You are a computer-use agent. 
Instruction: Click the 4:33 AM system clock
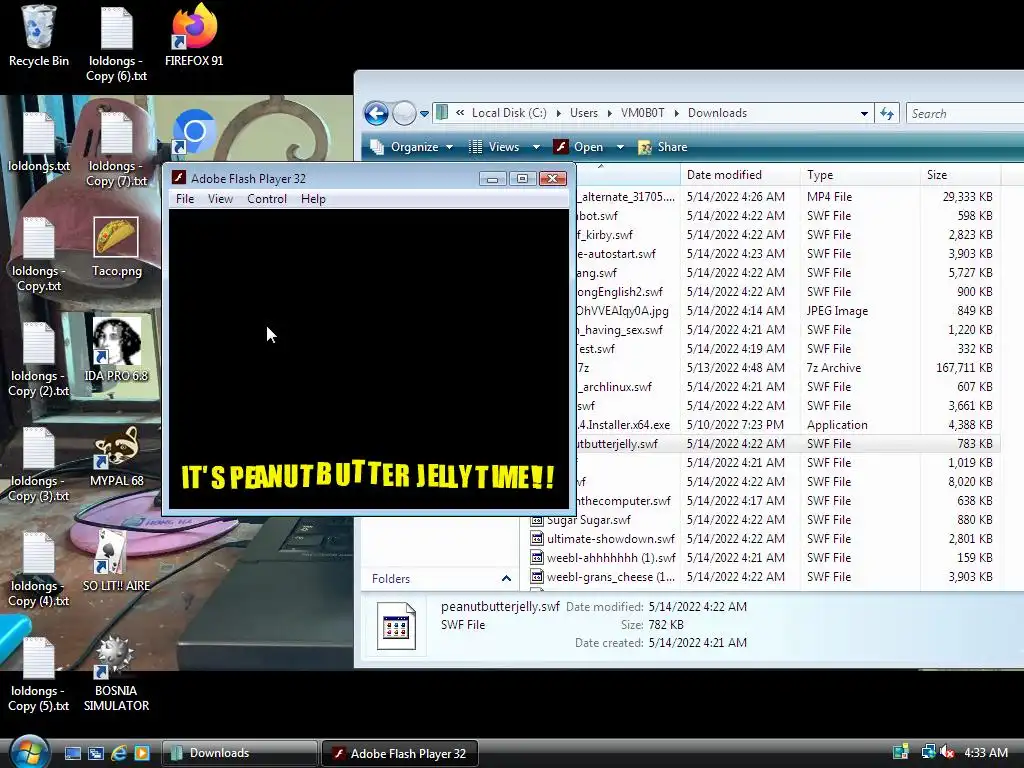[985, 752]
